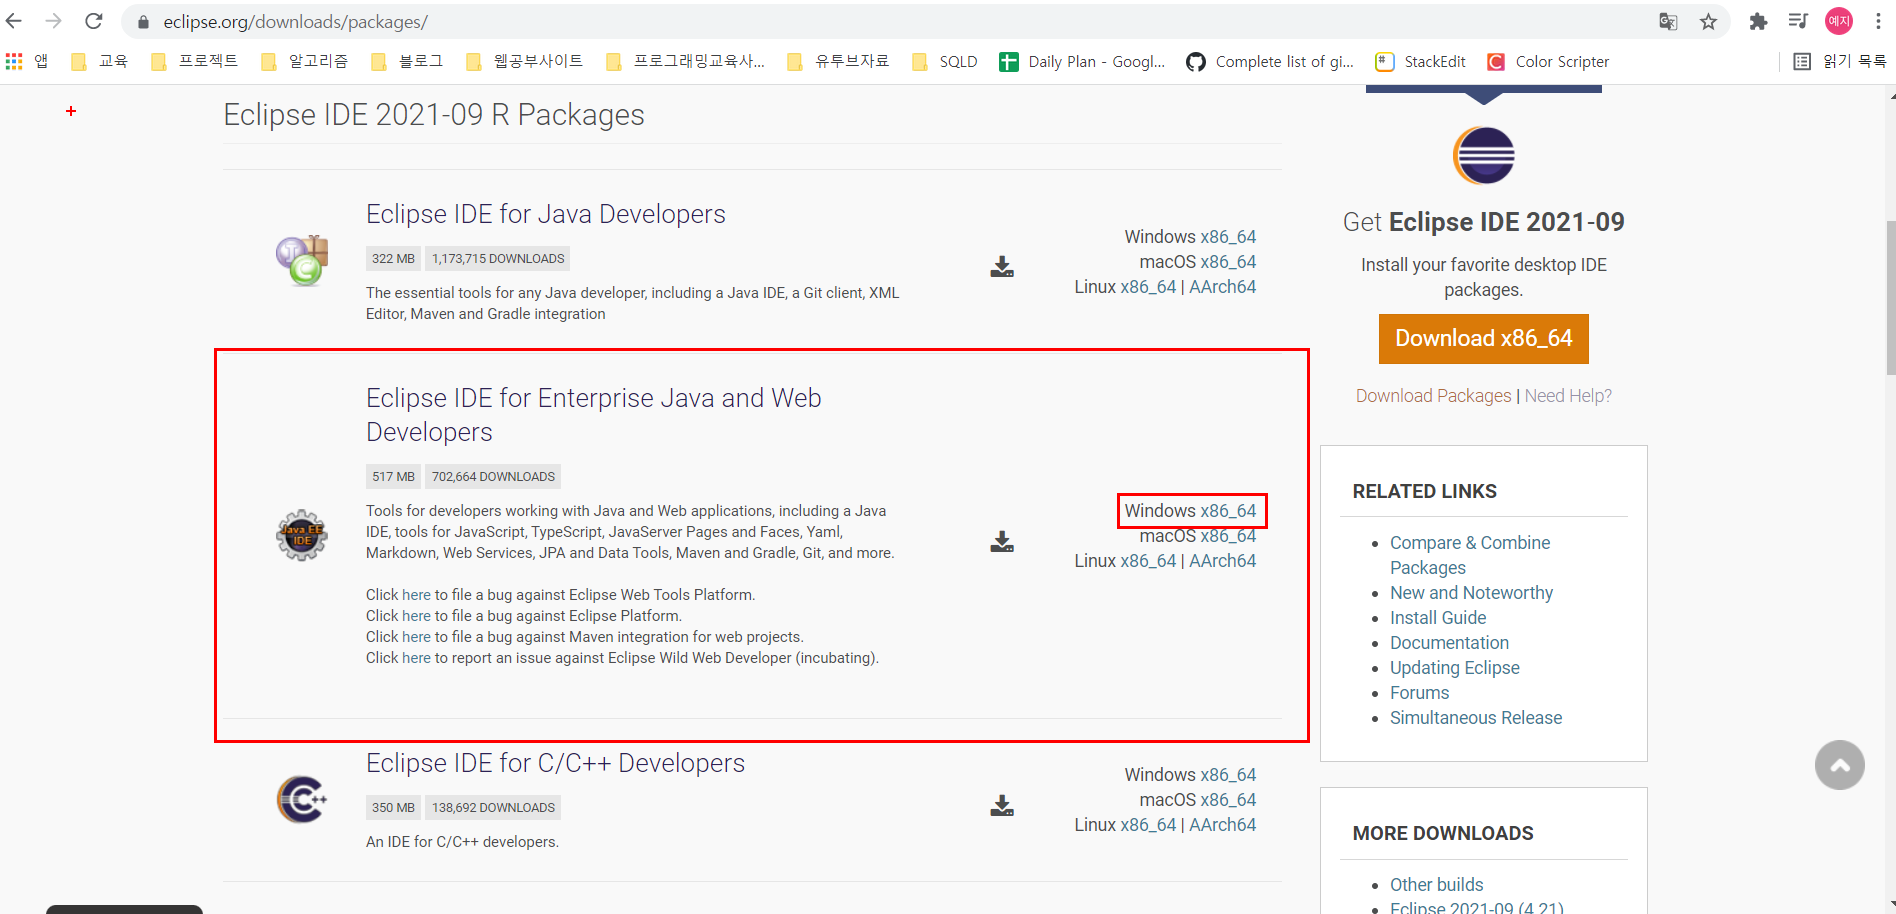Open the Updating Eclipse link
The height and width of the screenshot is (914, 1896).
1454,668
